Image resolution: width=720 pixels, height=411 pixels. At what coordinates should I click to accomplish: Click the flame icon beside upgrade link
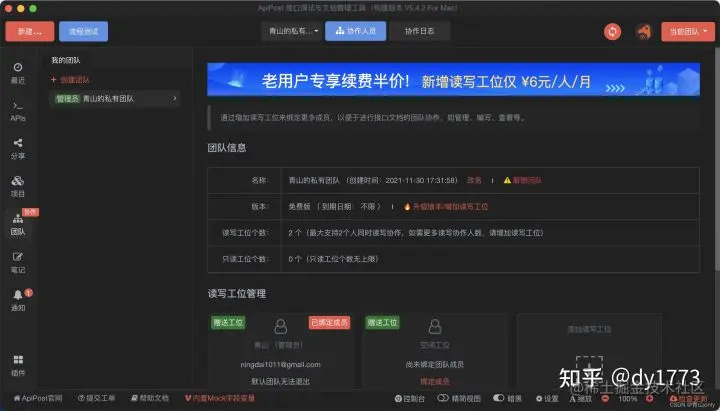pos(407,207)
